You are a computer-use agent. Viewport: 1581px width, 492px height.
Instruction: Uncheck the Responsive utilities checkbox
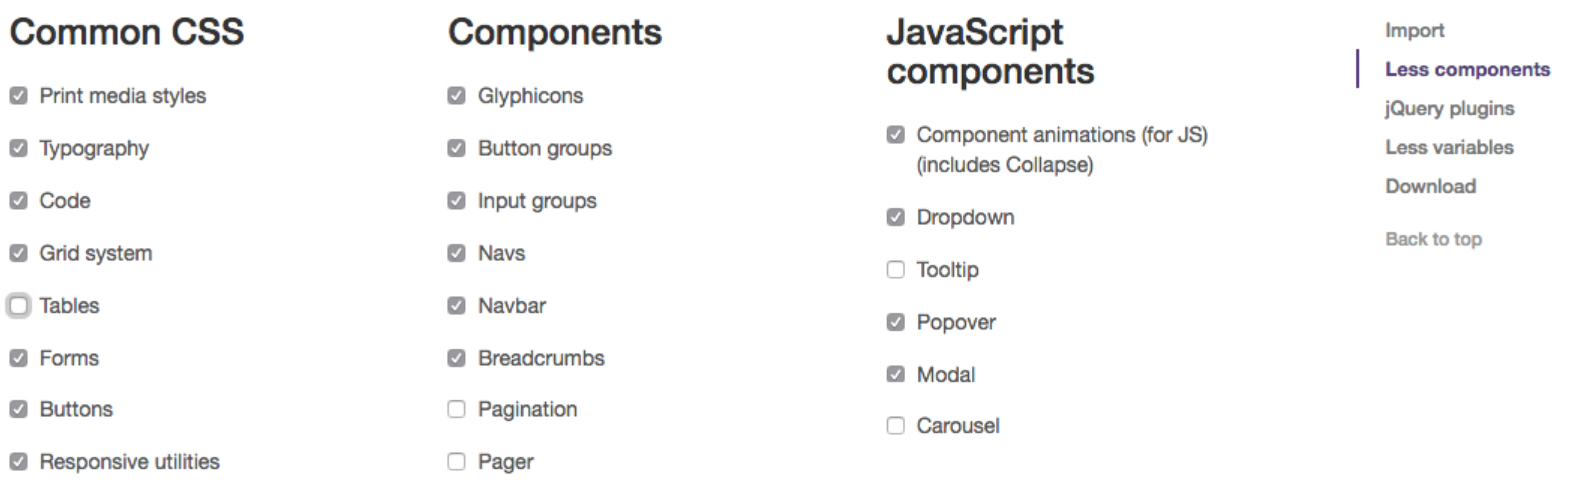click(x=18, y=462)
